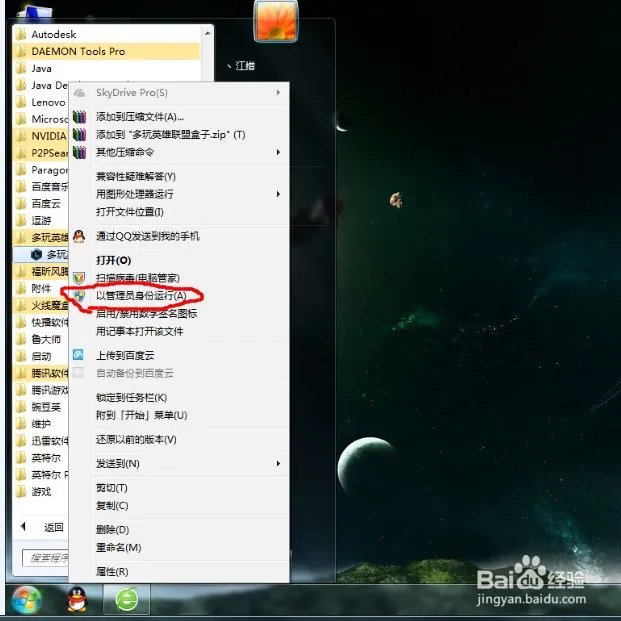This screenshot has width=621, height=621.
Task: Choose 附到「开始」菜单(U)
Action: coord(141,415)
